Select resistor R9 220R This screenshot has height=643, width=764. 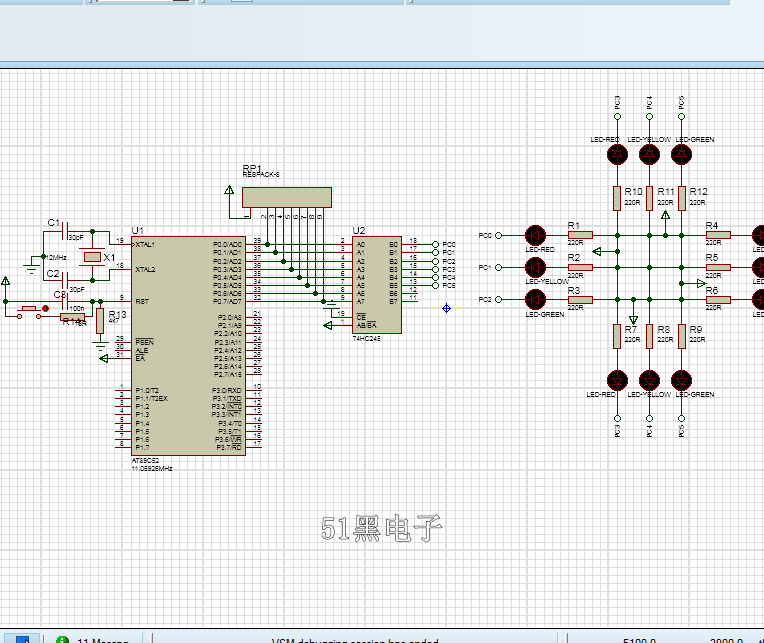coord(682,336)
